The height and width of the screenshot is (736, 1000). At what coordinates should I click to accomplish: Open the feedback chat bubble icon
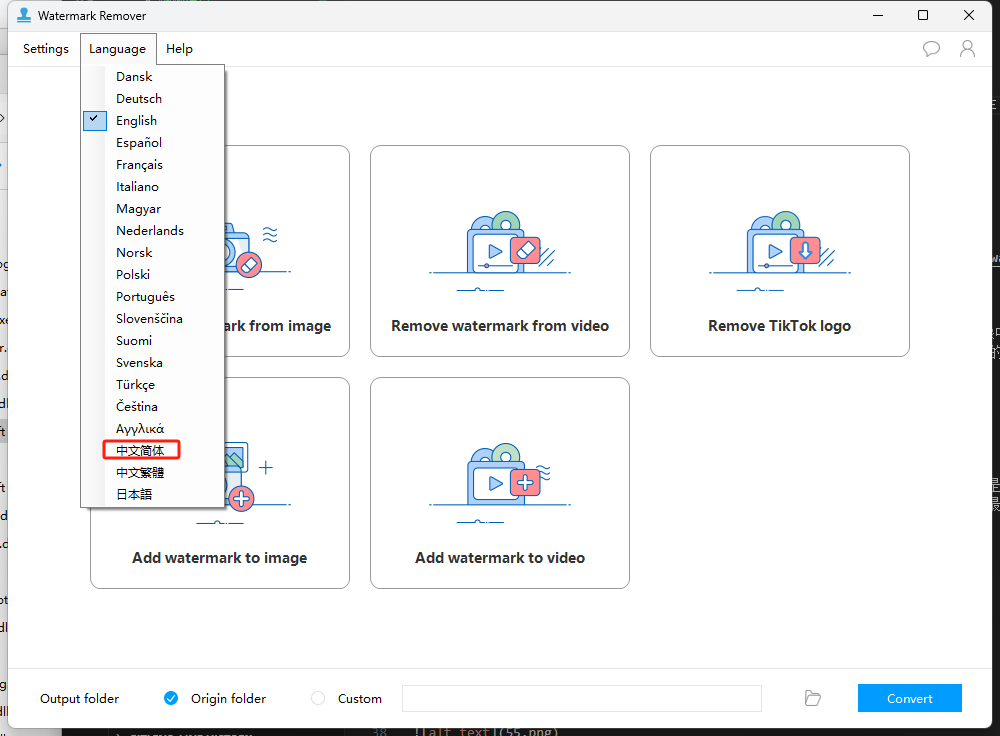pyautogui.click(x=931, y=48)
